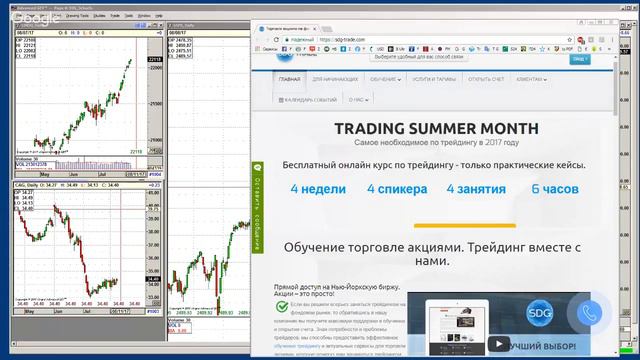Open Window menu in charting app
This screenshot has height=360, width=640.
pyautogui.click(x=144, y=16)
